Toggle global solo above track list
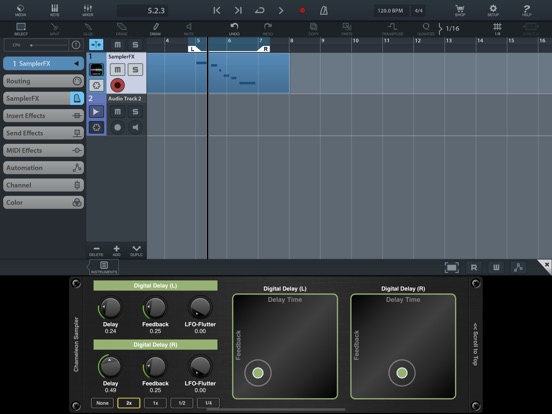This screenshot has width=552, height=414. [135, 45]
